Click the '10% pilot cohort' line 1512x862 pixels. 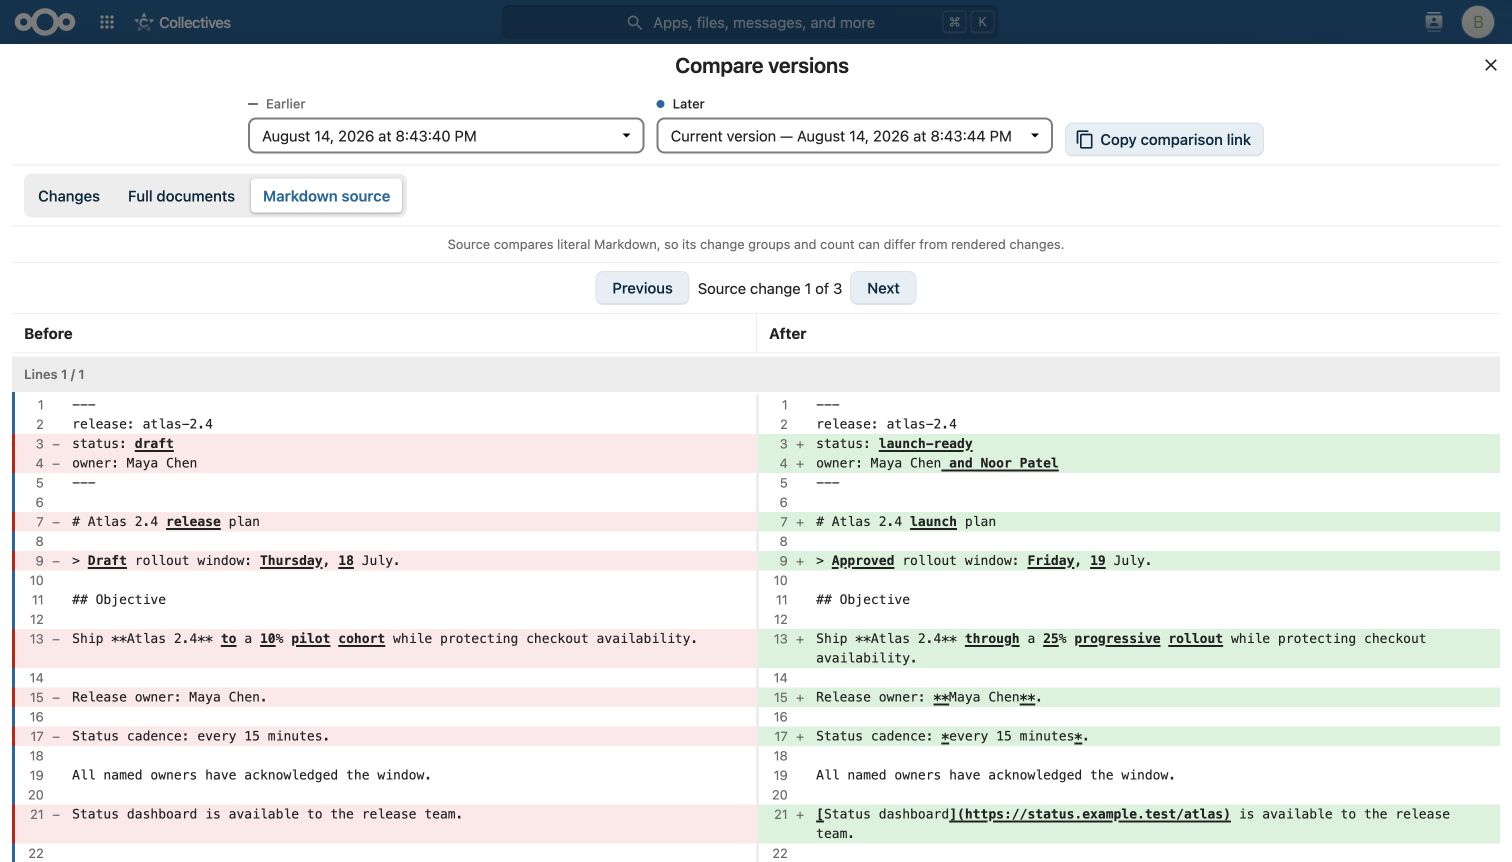(x=385, y=648)
